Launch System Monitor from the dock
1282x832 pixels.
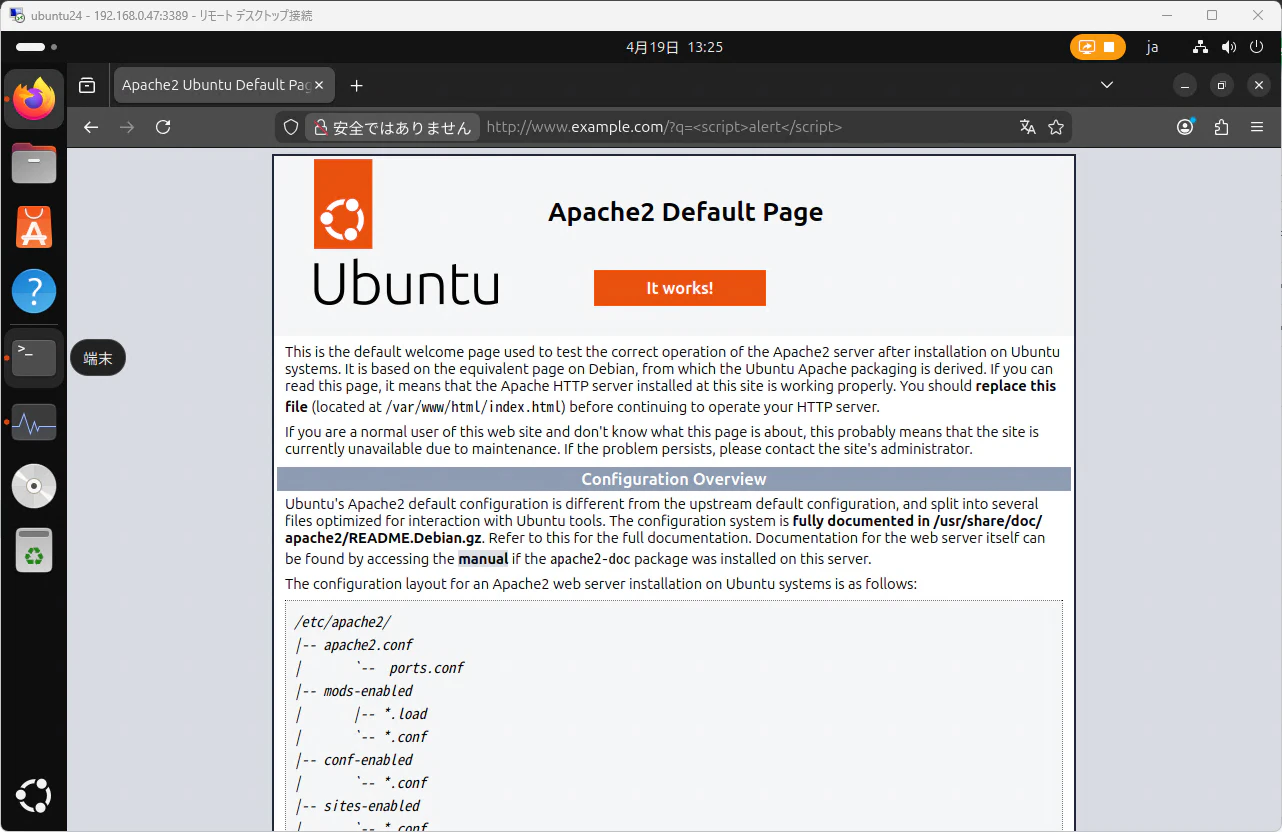point(34,422)
